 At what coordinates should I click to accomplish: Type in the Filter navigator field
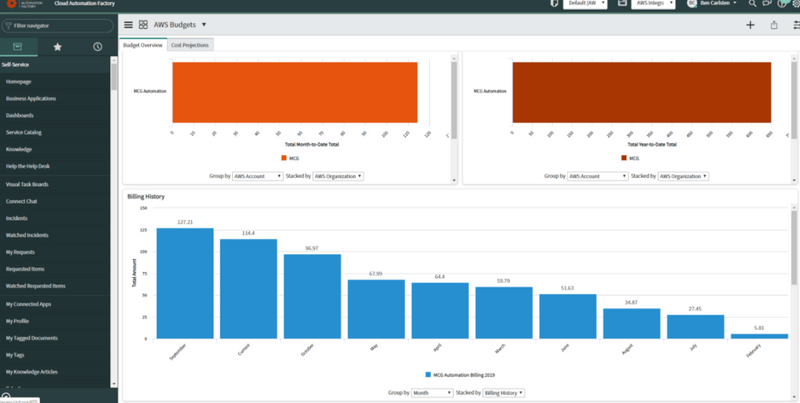[60, 24]
